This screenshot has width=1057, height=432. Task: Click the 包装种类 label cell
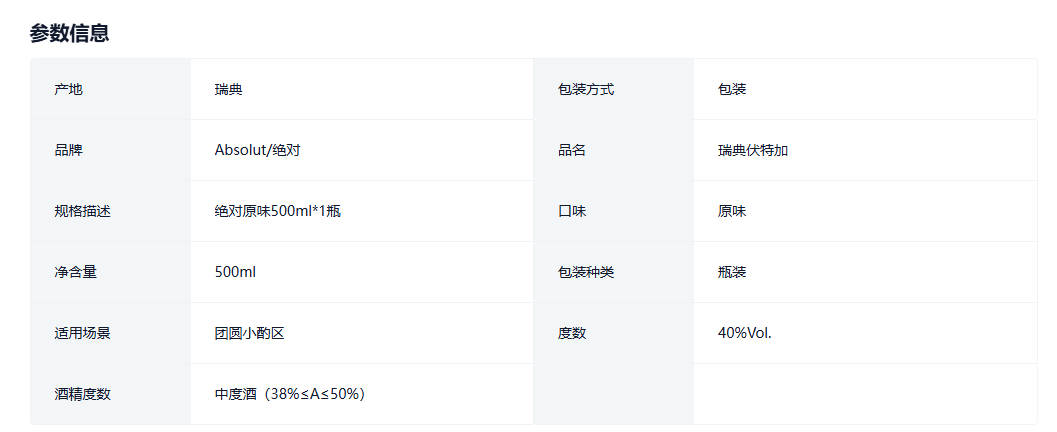tap(586, 272)
